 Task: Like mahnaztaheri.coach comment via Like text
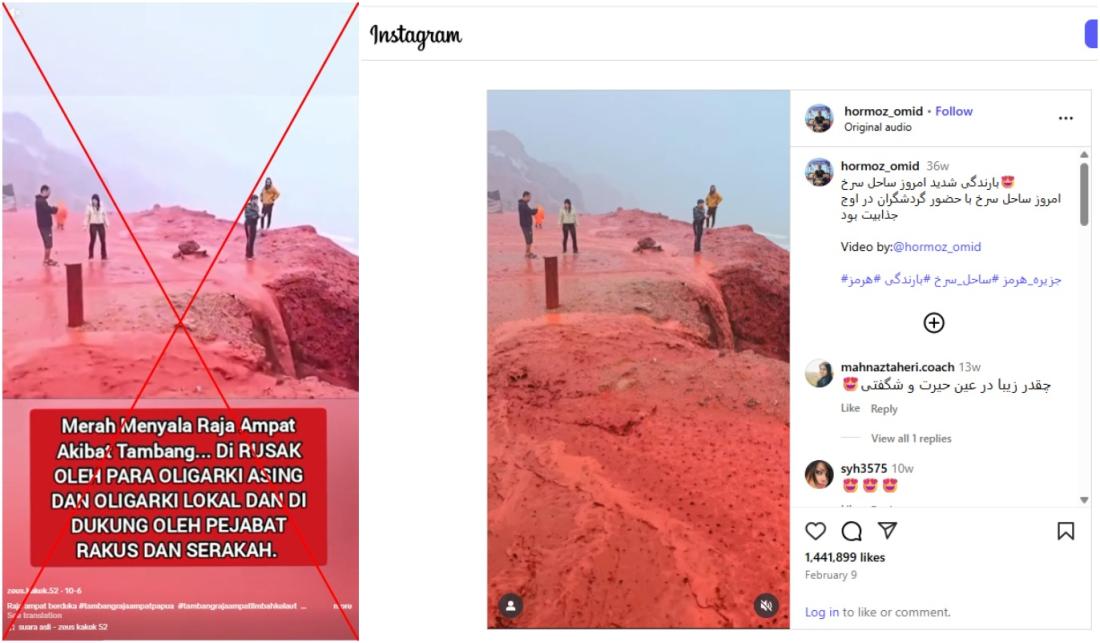[x=850, y=408]
